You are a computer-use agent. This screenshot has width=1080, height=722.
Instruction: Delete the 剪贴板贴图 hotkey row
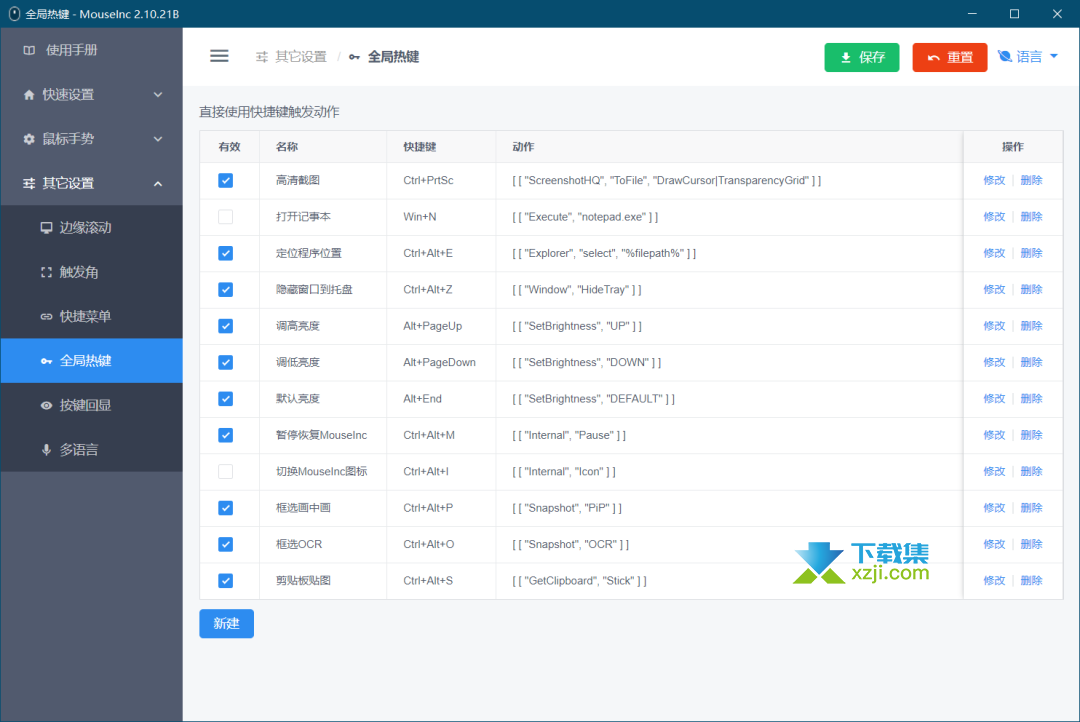1031,581
